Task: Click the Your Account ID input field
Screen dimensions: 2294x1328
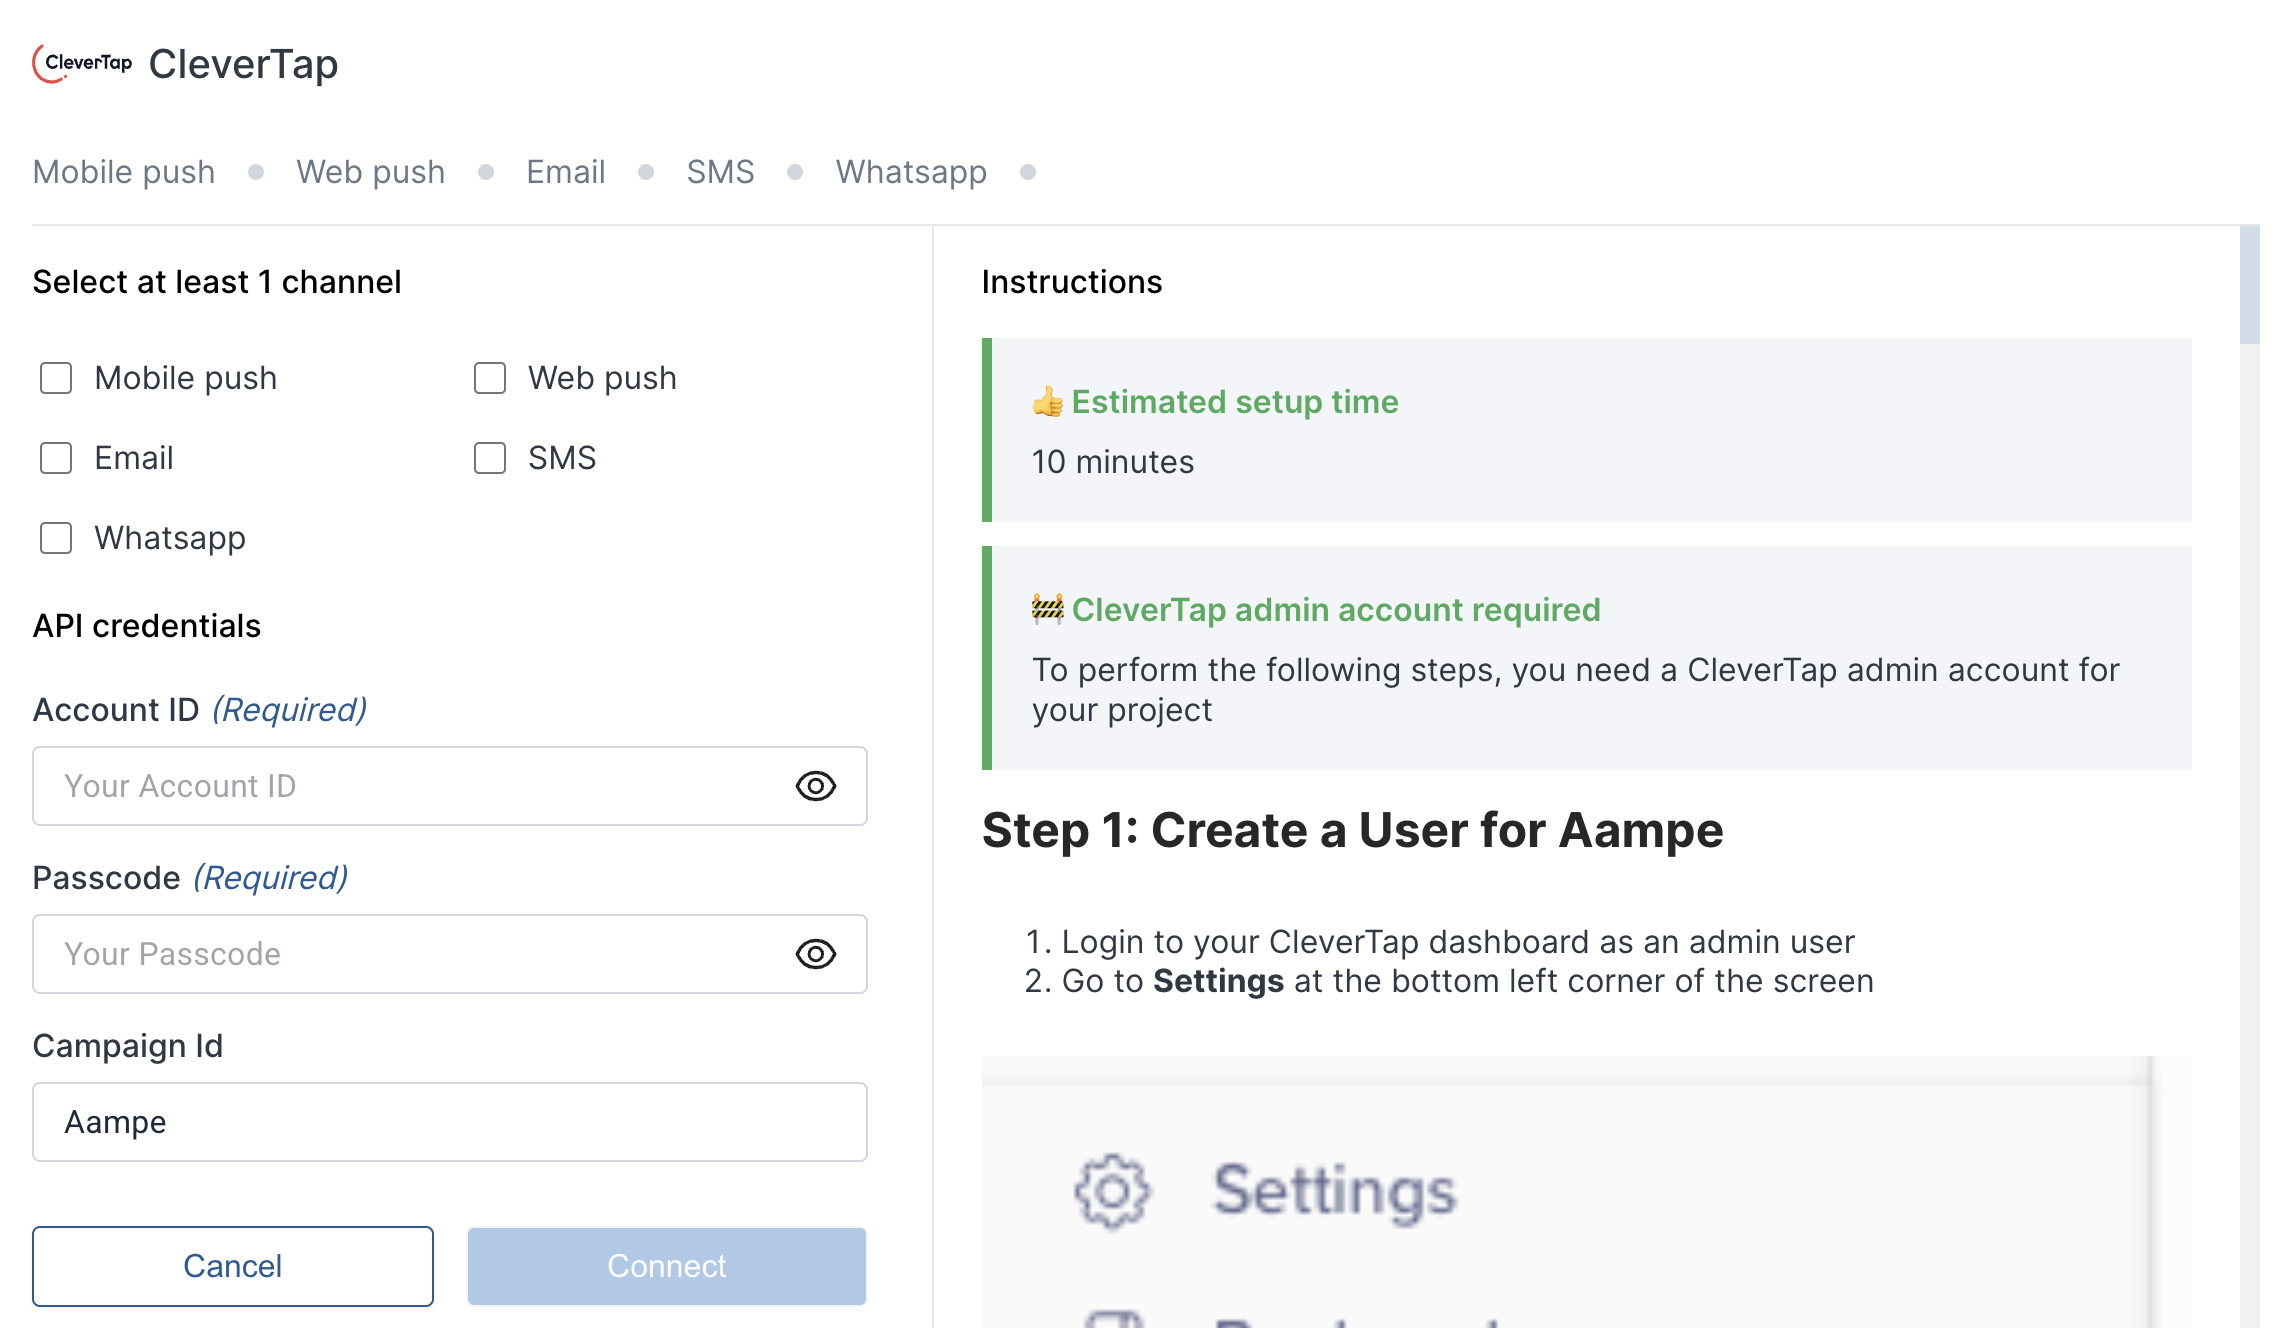Action: point(400,787)
